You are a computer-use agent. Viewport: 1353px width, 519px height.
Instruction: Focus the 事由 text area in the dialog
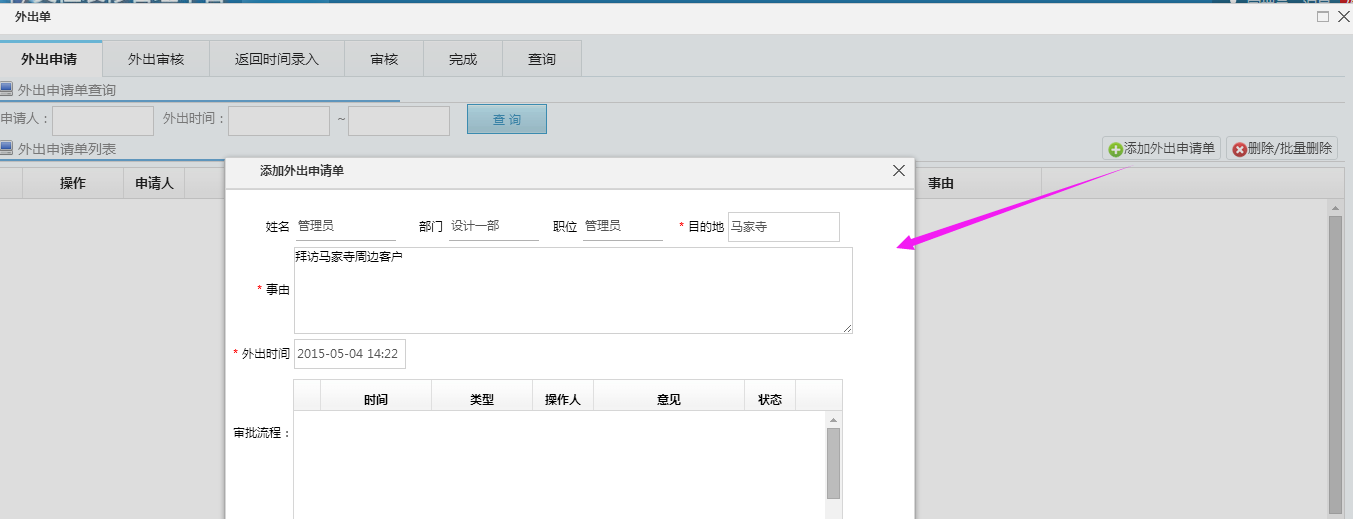pos(572,290)
